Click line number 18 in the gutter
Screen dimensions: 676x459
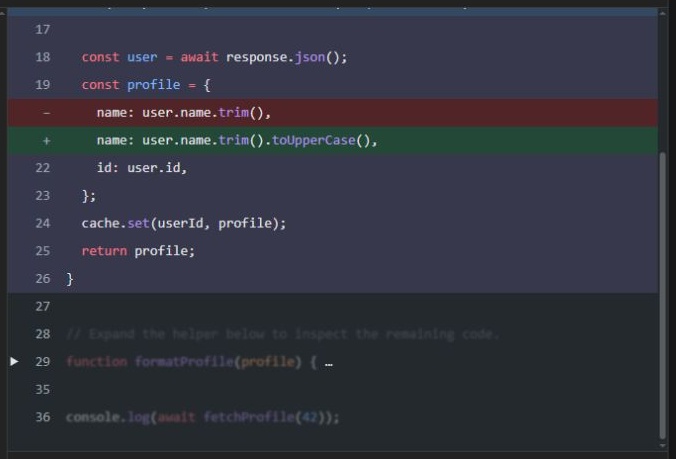[43, 57]
